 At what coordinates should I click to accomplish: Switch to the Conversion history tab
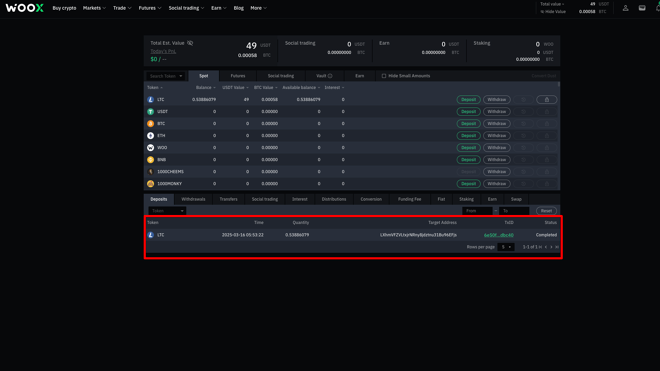(x=371, y=199)
